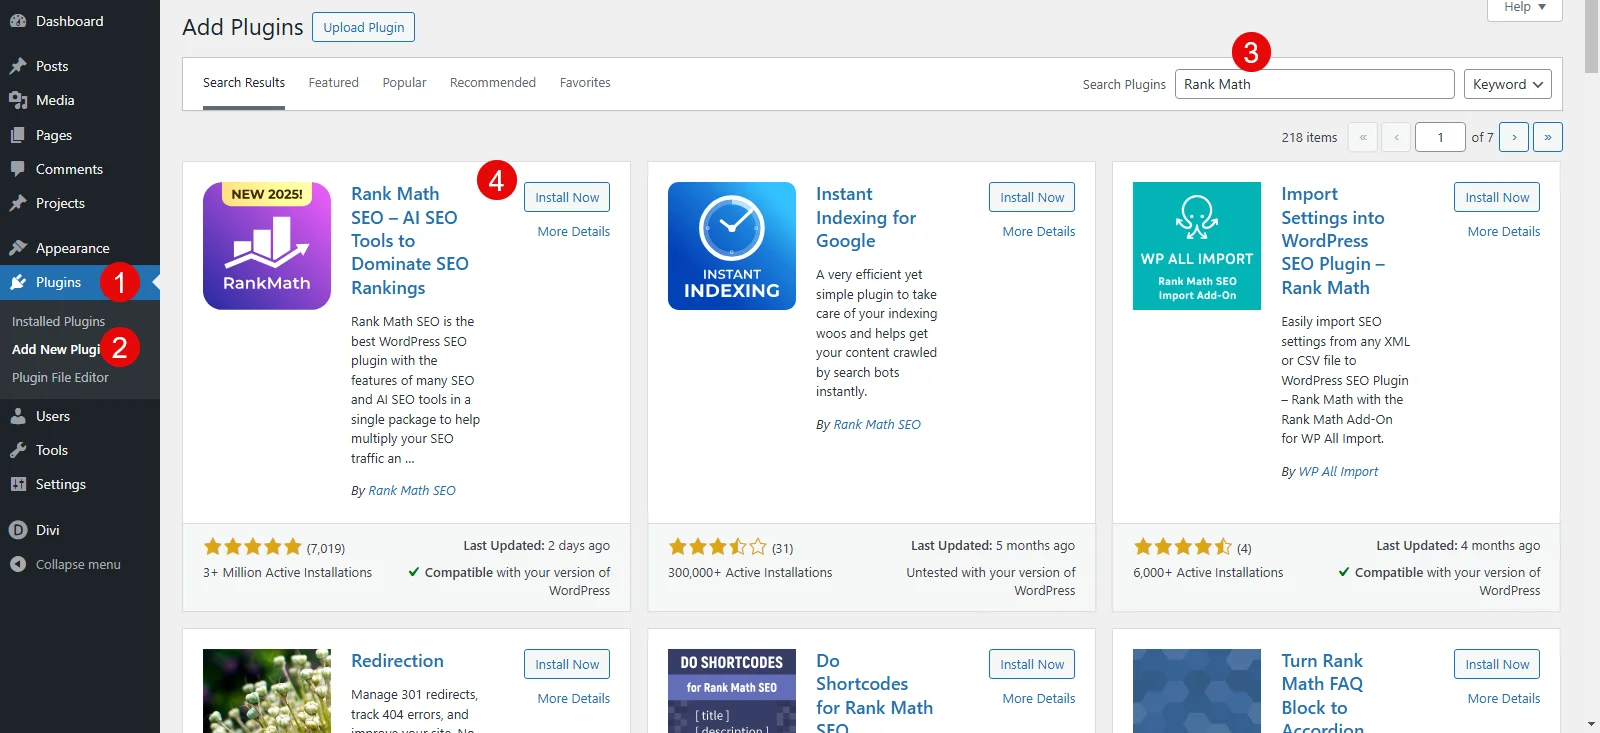Switch to Popular tab

point(404,83)
